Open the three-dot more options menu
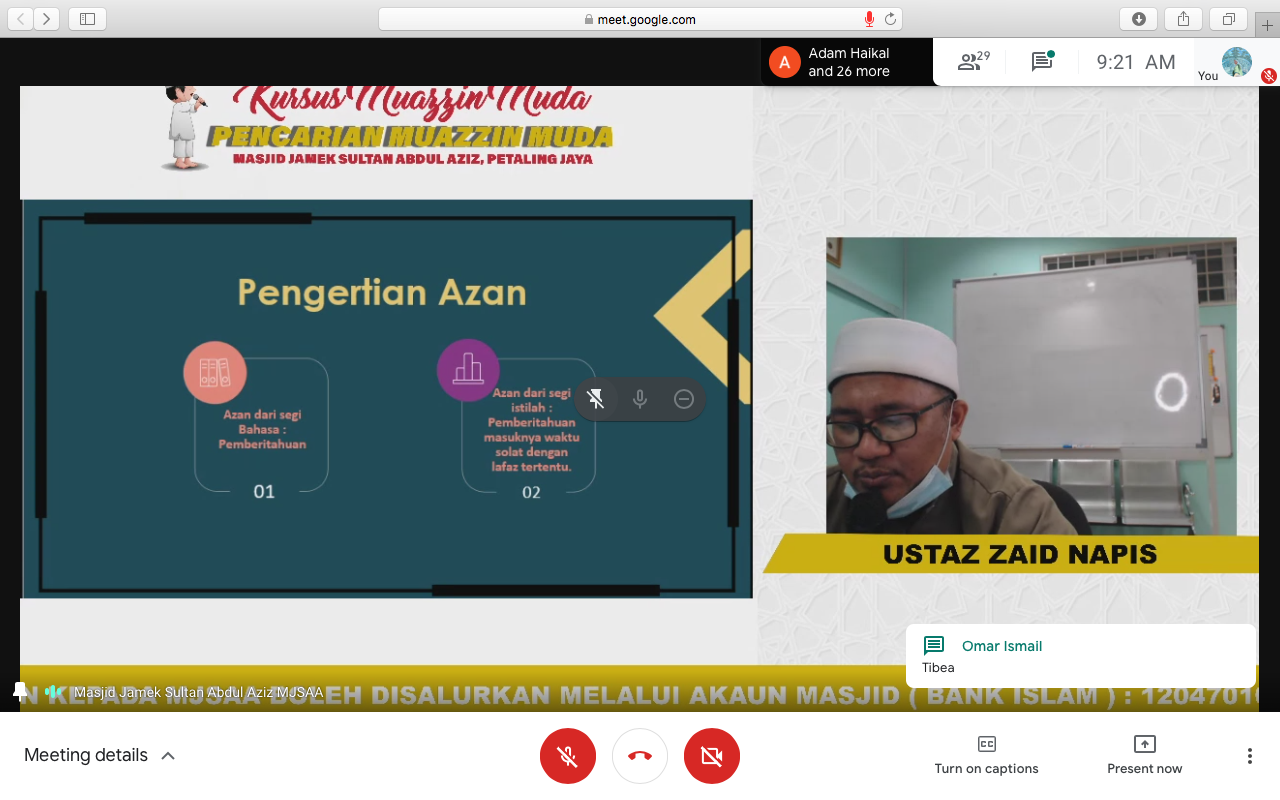This screenshot has height=800, width=1280. (x=1249, y=756)
